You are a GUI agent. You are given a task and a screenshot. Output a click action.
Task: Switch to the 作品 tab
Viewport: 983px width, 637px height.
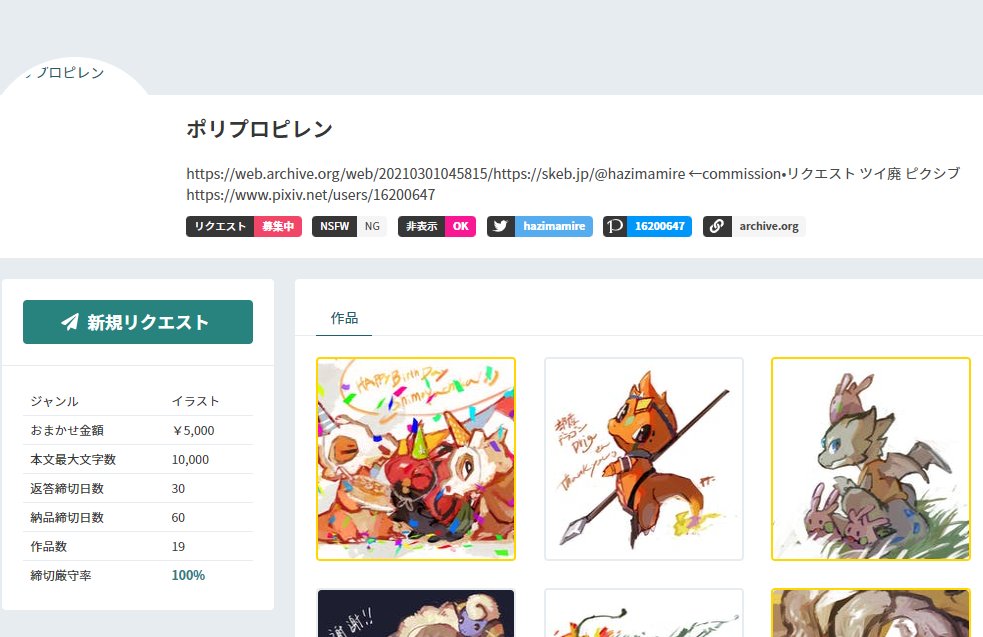[x=344, y=318]
